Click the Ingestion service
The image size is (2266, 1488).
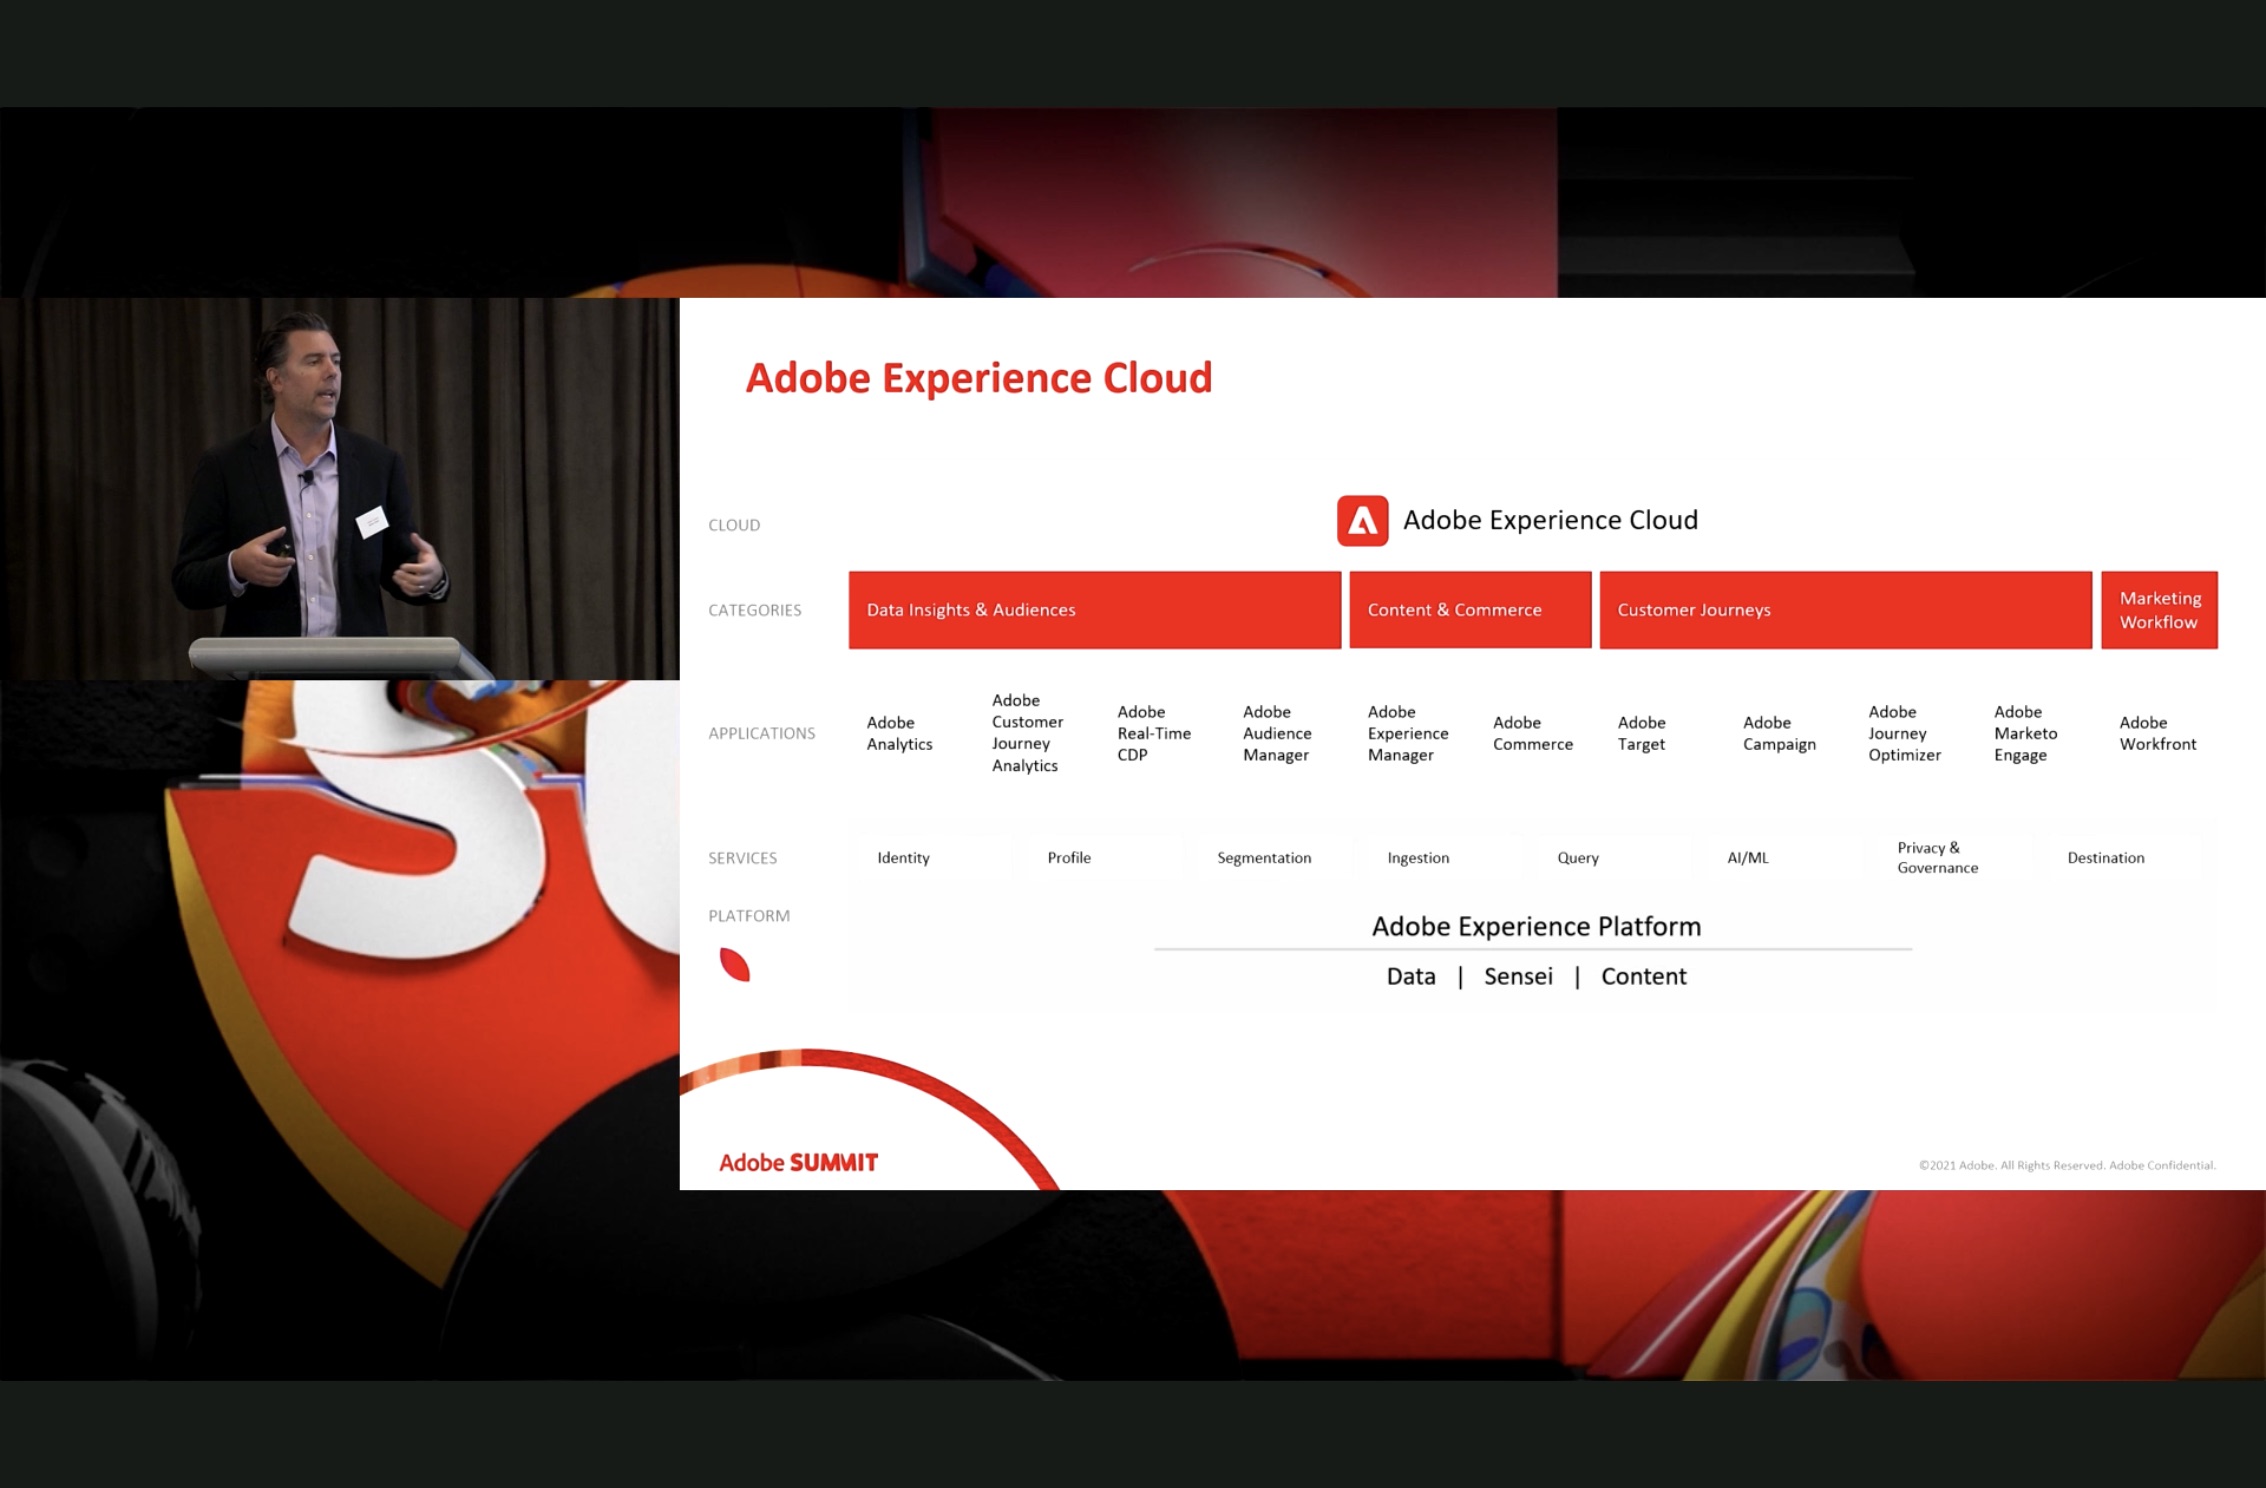pos(1418,858)
